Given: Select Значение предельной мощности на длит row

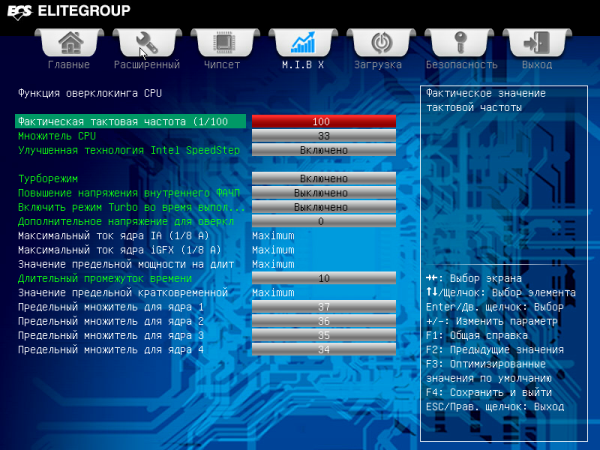Looking at the screenshot, I should point(126,264).
